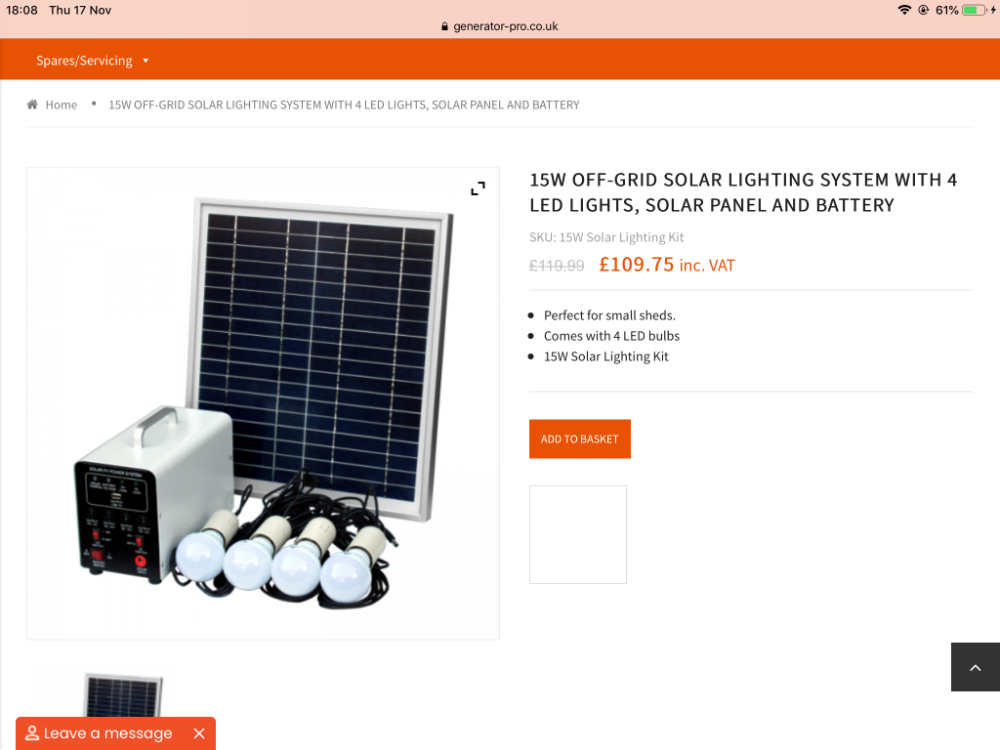Open the Leave a message chat
The height and width of the screenshot is (750, 1000).
coord(108,733)
